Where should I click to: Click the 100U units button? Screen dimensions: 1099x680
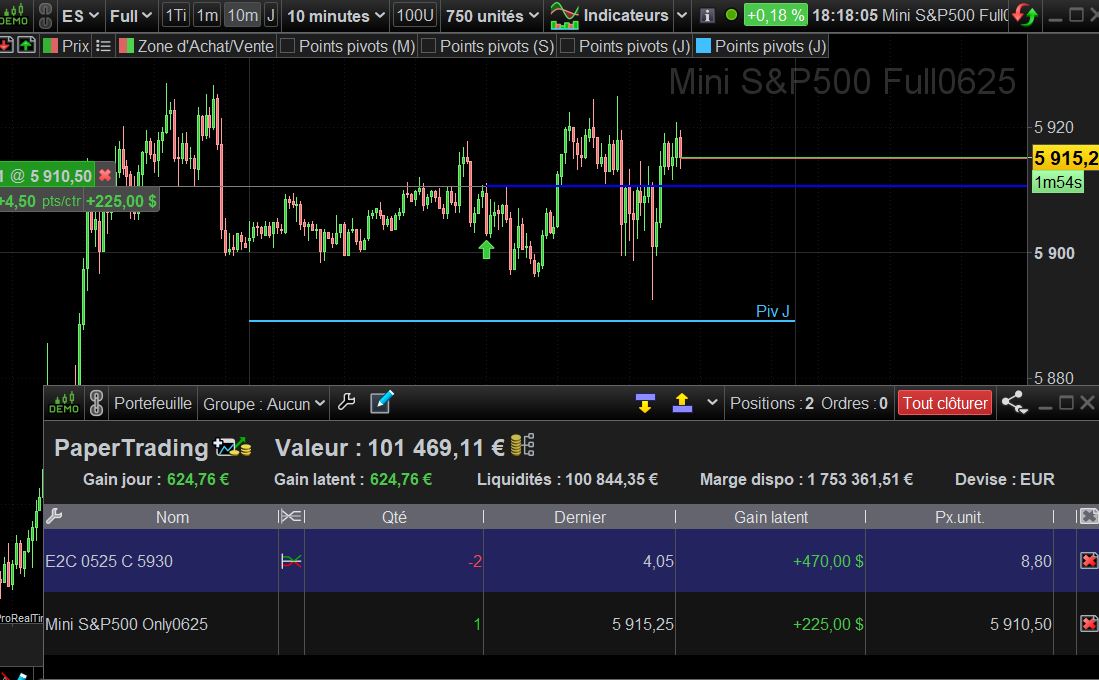tap(414, 15)
